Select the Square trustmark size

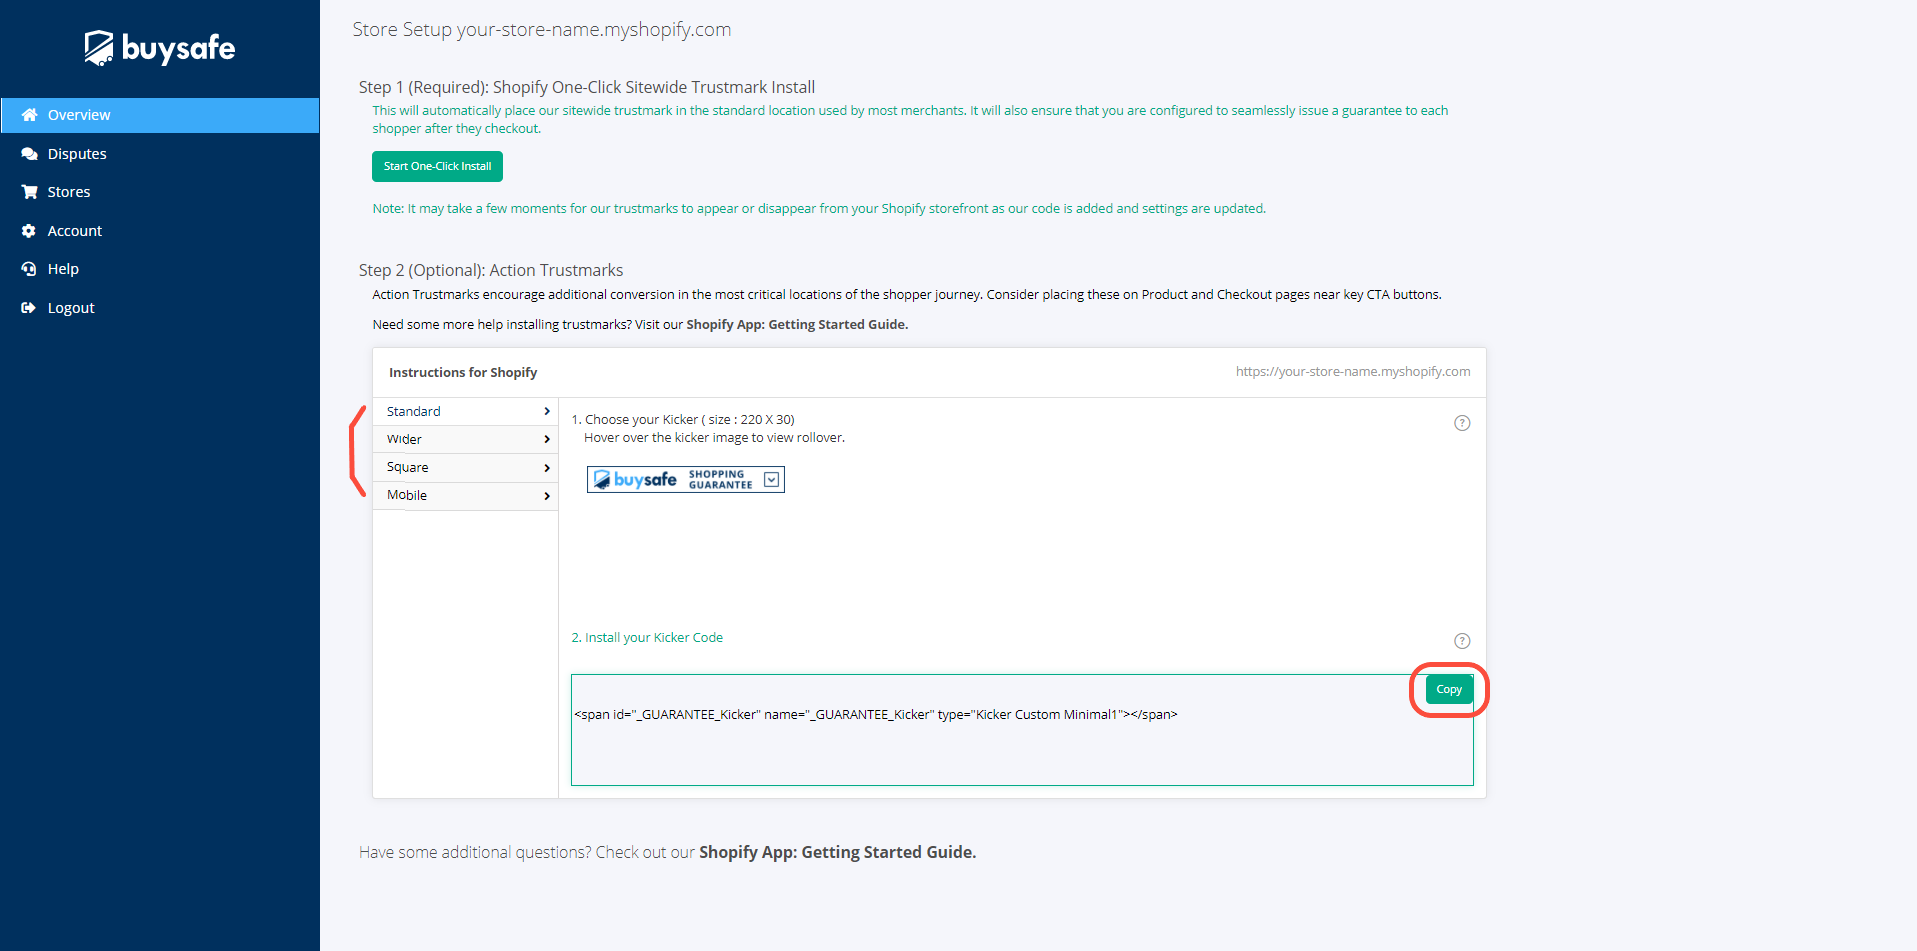[x=465, y=468]
